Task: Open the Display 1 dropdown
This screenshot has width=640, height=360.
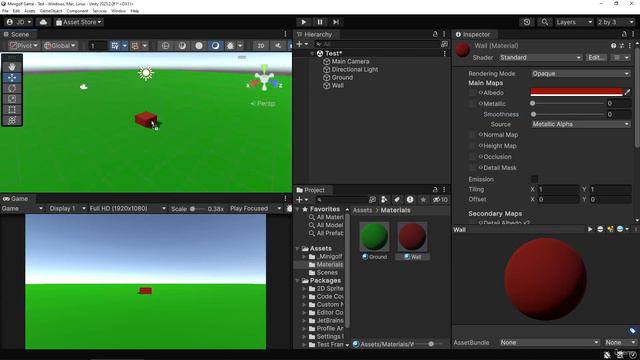Action: (67, 209)
